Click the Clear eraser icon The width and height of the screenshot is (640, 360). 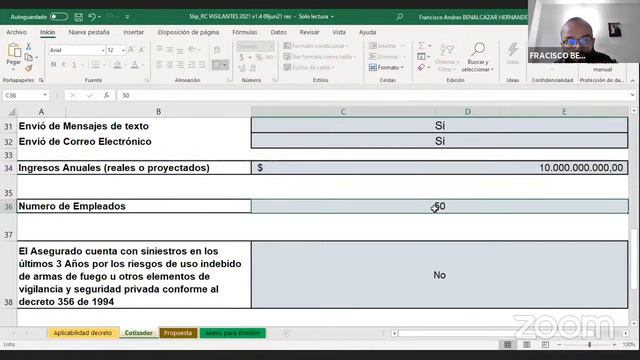pyautogui.click(x=421, y=67)
